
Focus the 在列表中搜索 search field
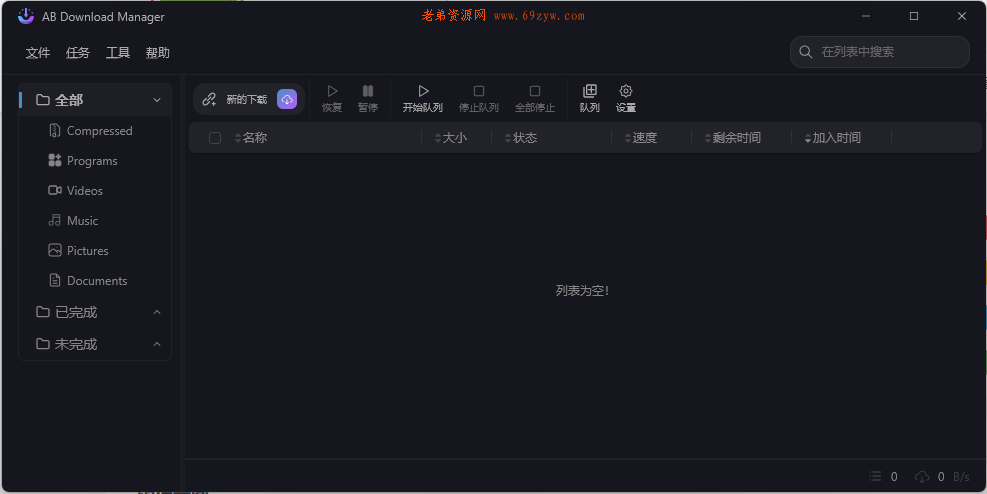879,52
